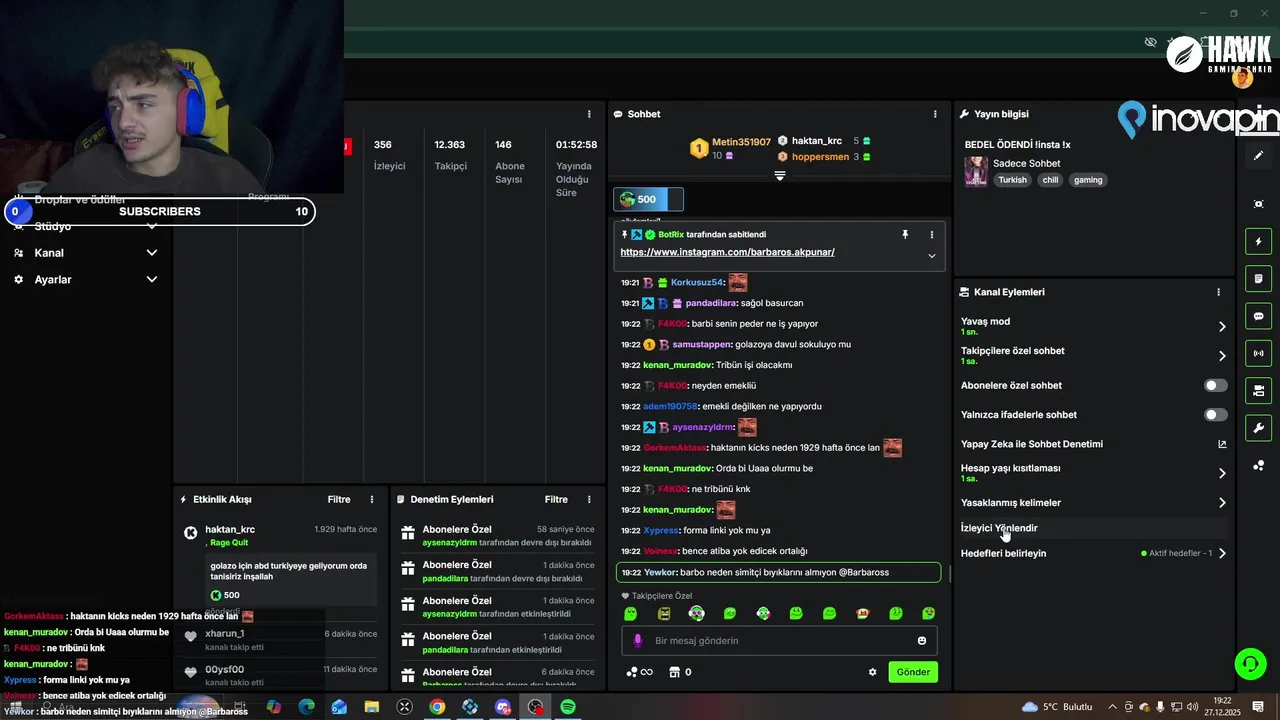
Task: Click the camera frame icon in right sidebar
Action: click(1258, 204)
